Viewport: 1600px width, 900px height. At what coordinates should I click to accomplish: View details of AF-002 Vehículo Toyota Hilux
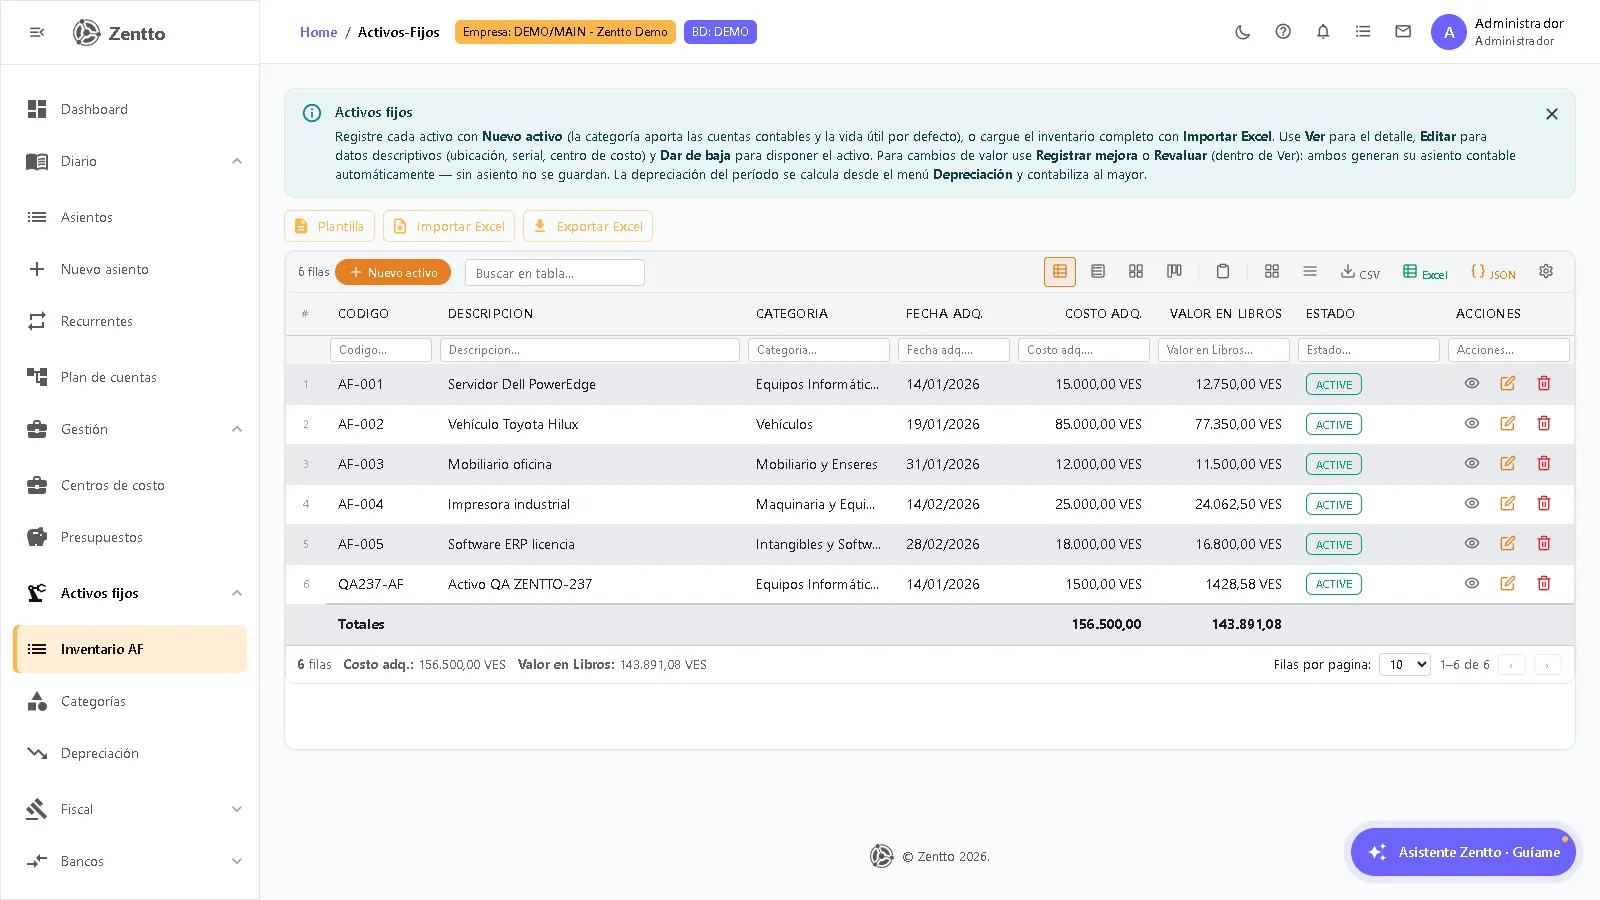pos(1472,423)
